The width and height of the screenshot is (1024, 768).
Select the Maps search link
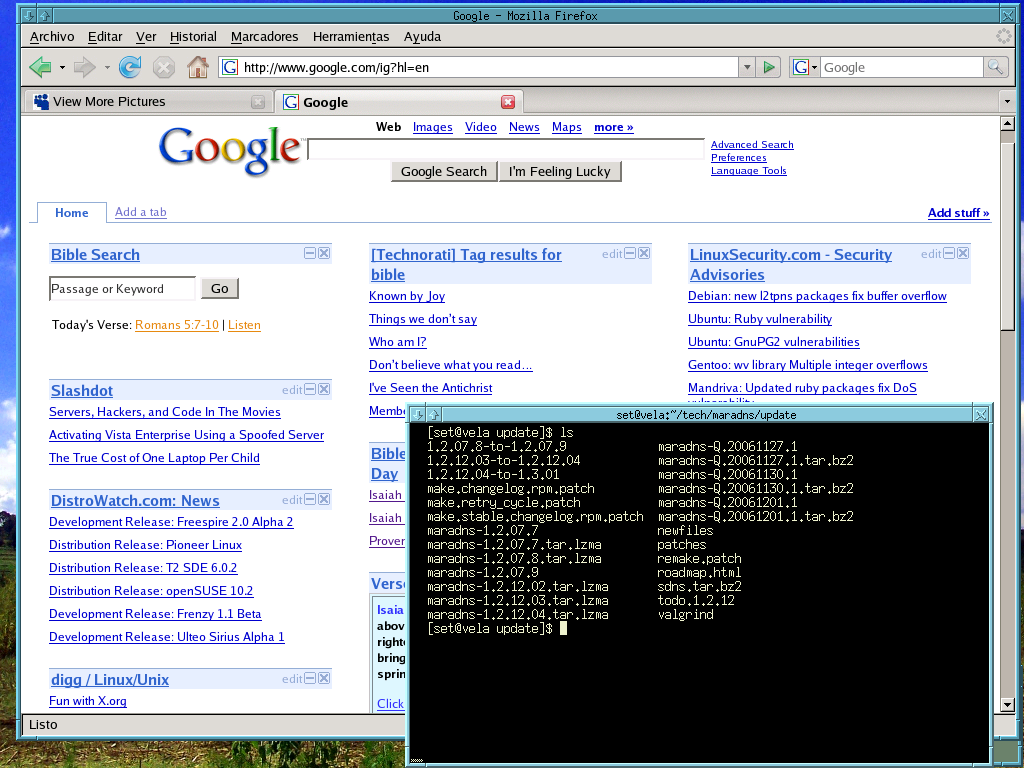pyautogui.click(x=566, y=127)
